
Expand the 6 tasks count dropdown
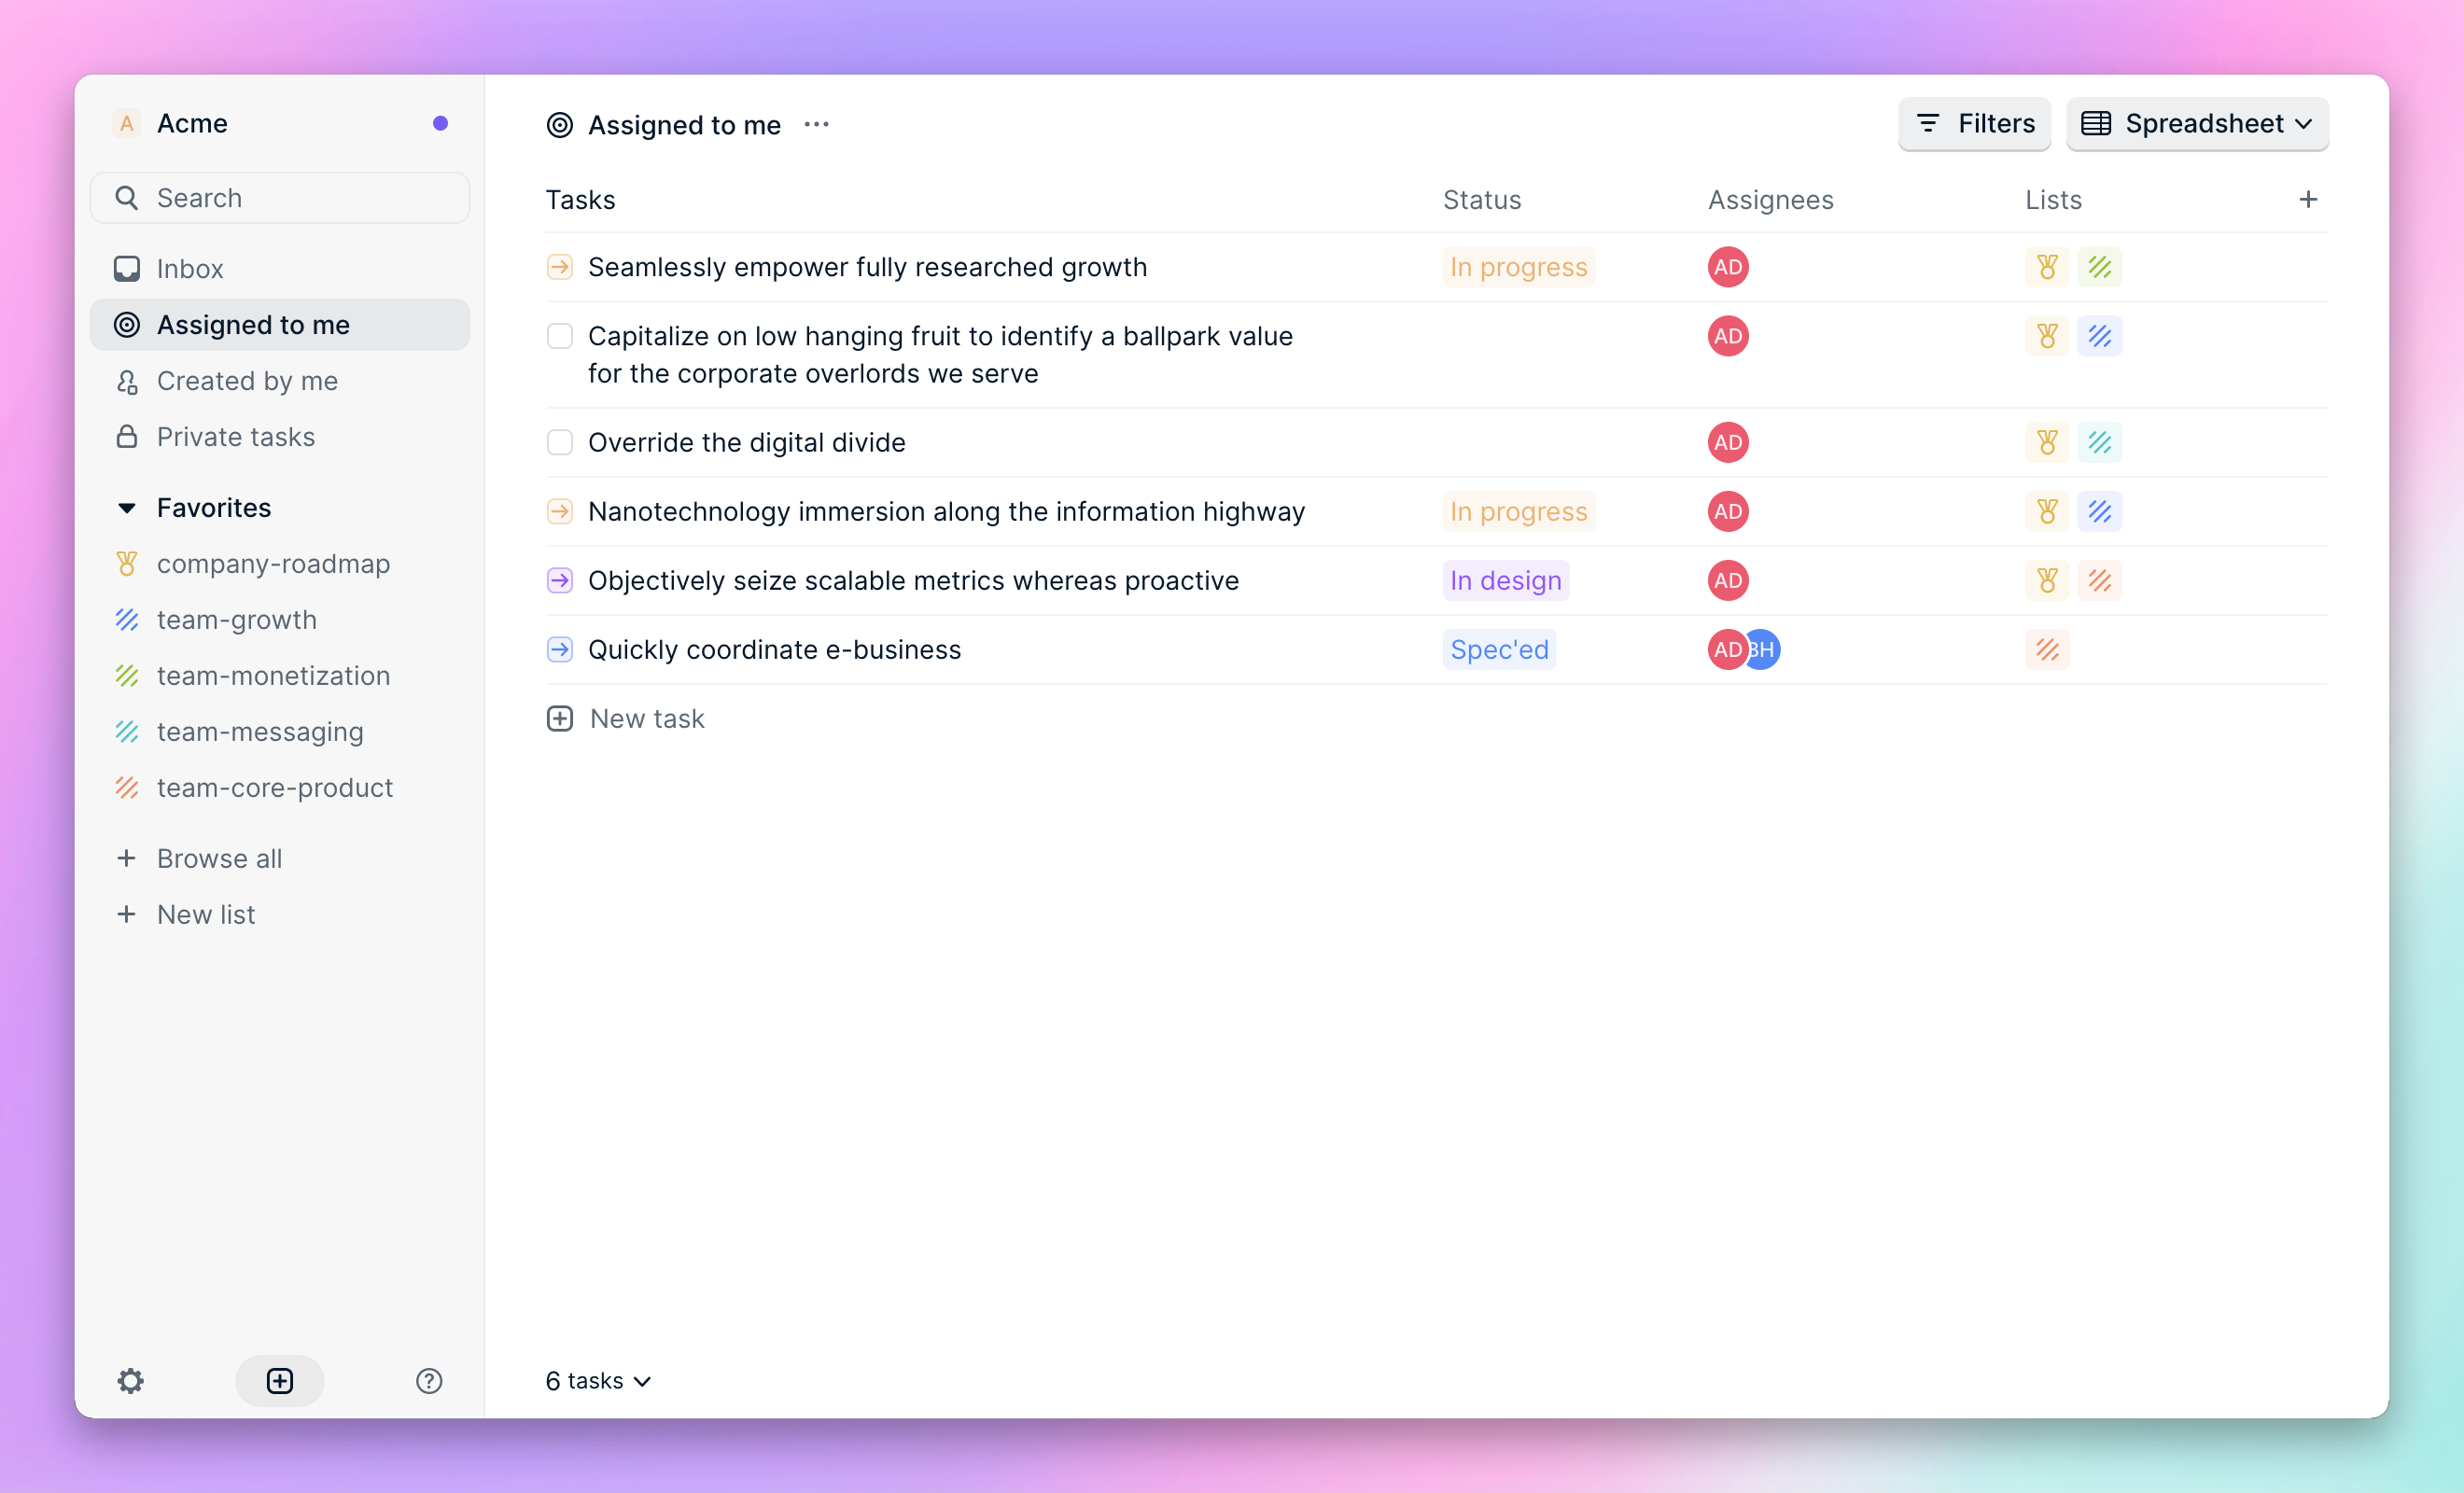(598, 1381)
